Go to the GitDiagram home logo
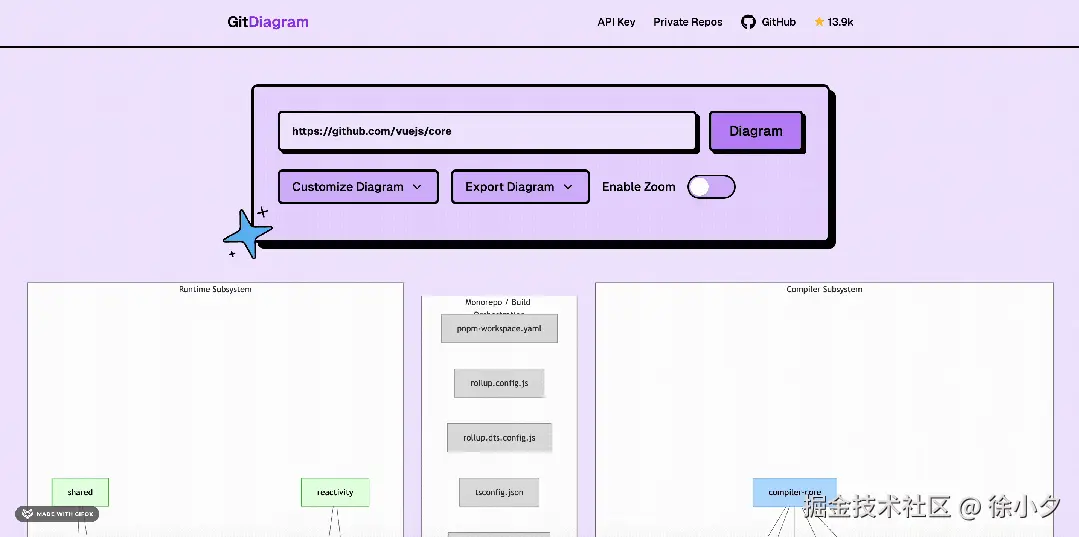 pos(268,22)
